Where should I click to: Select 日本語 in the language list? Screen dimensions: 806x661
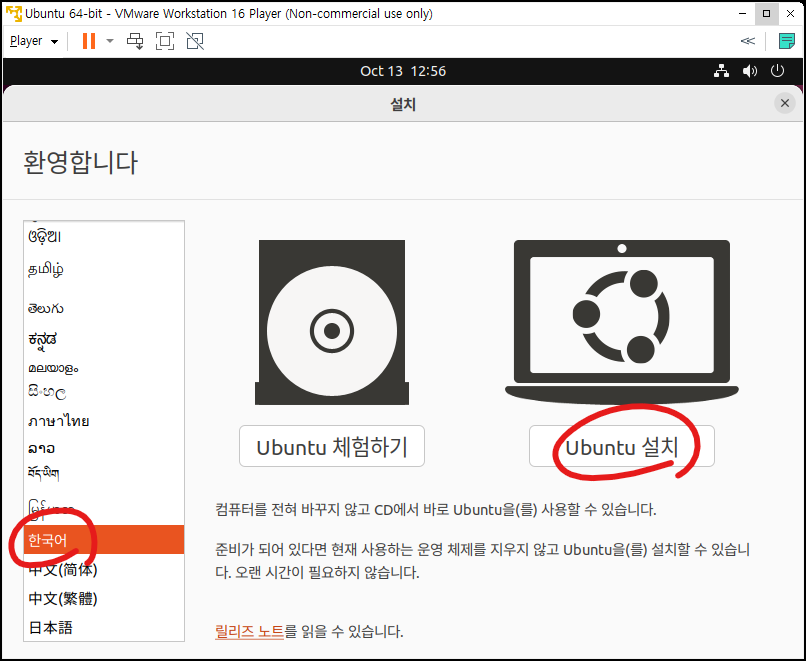pos(104,628)
